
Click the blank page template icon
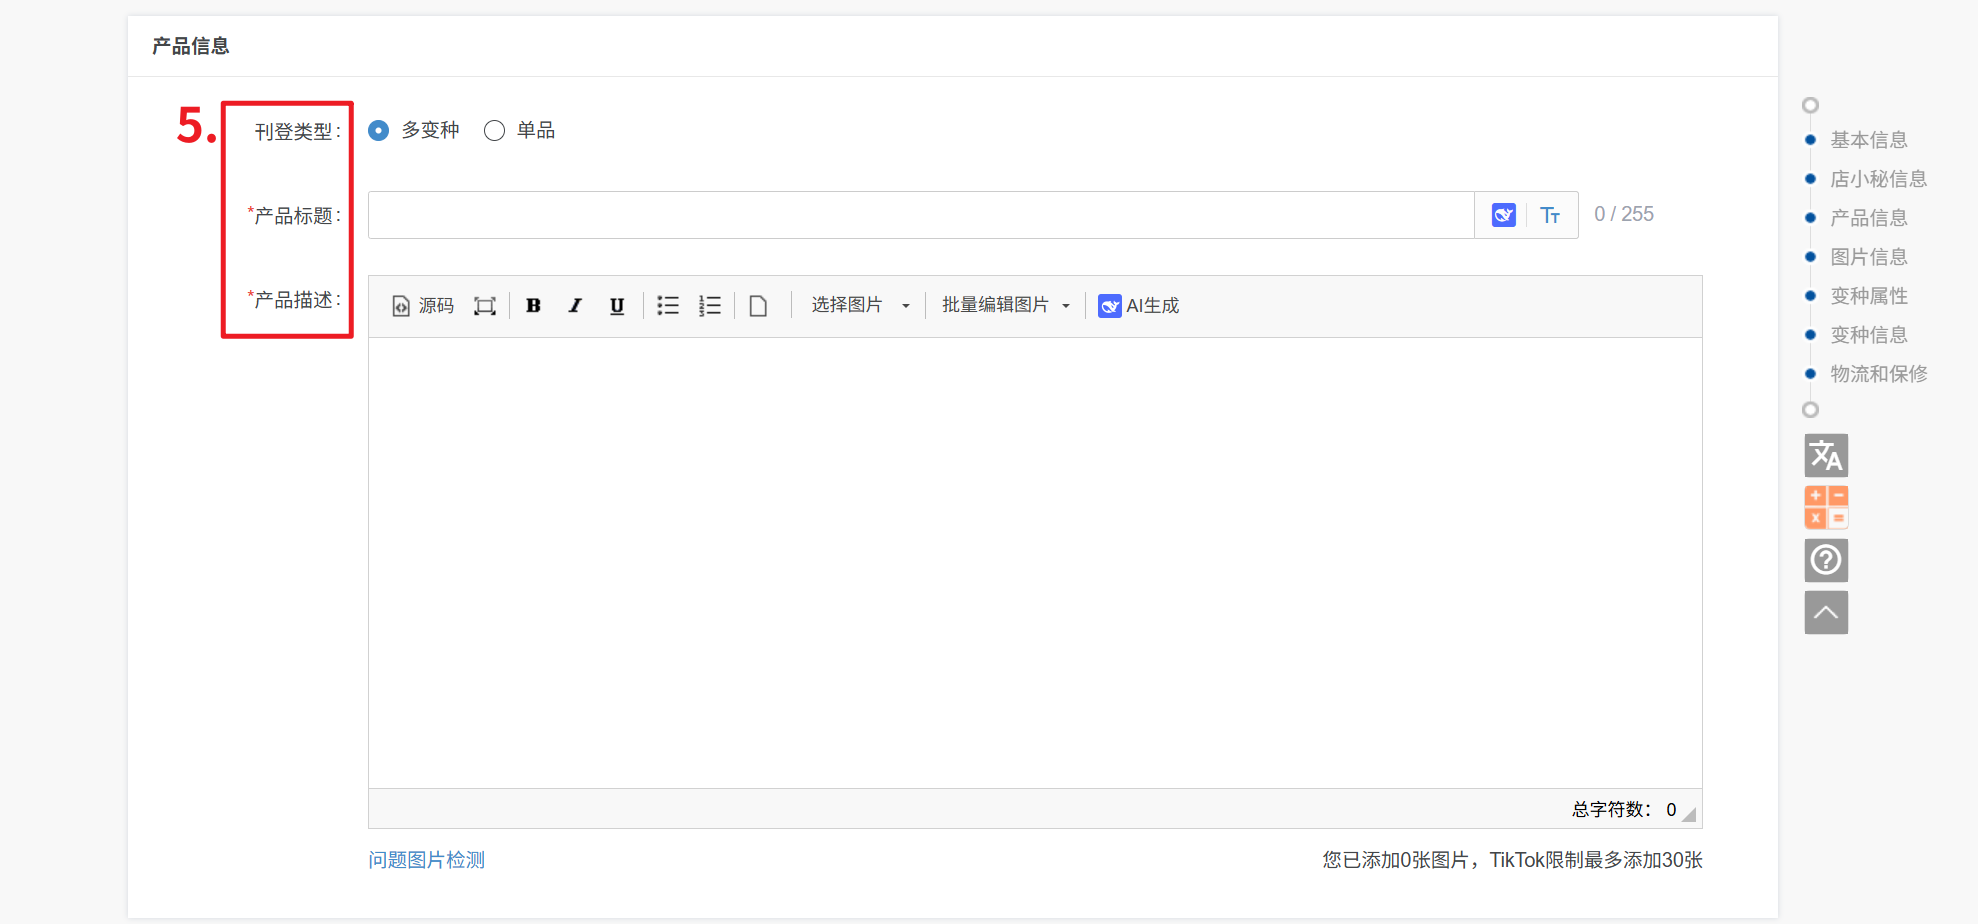pos(758,306)
